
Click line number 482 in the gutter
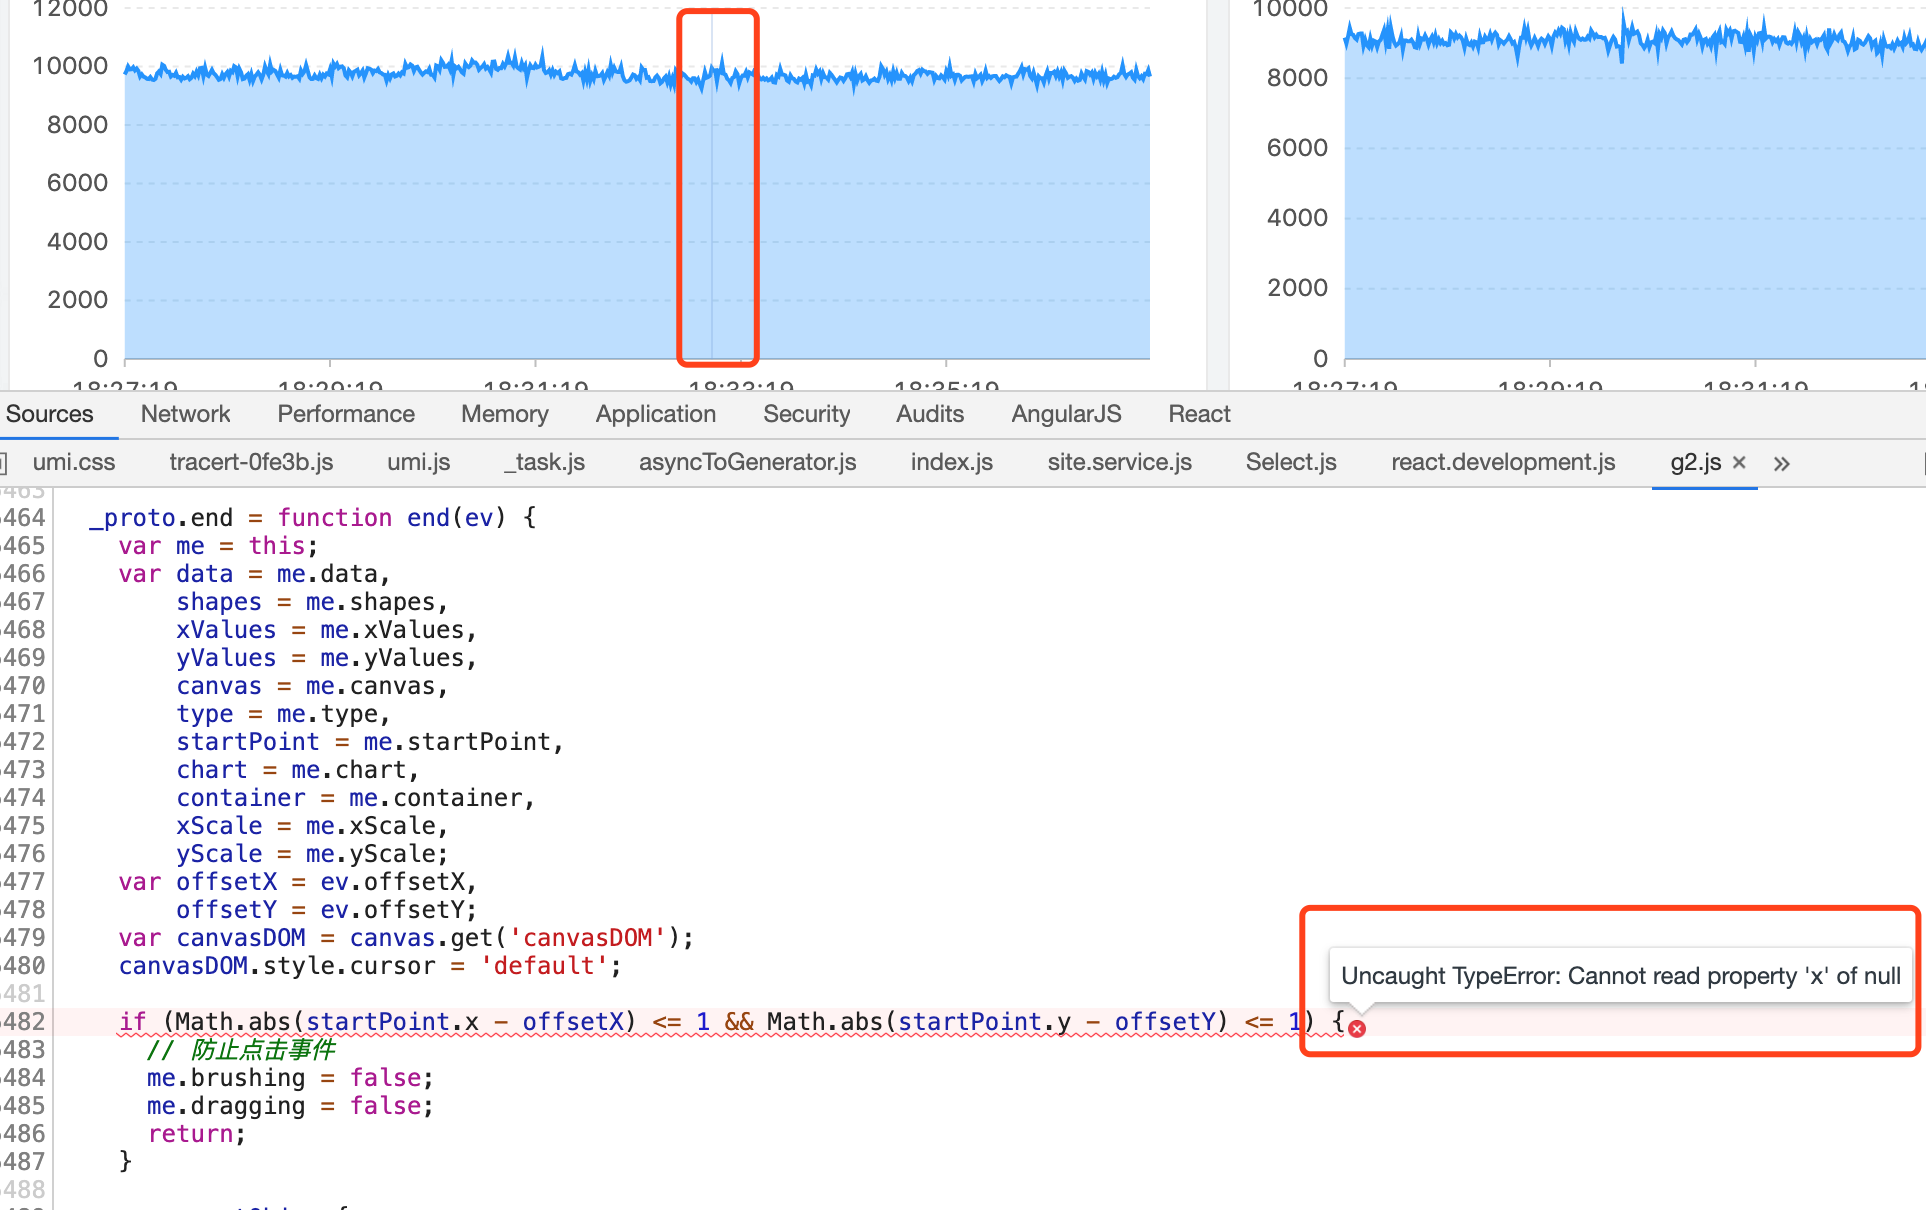pyautogui.click(x=24, y=1022)
